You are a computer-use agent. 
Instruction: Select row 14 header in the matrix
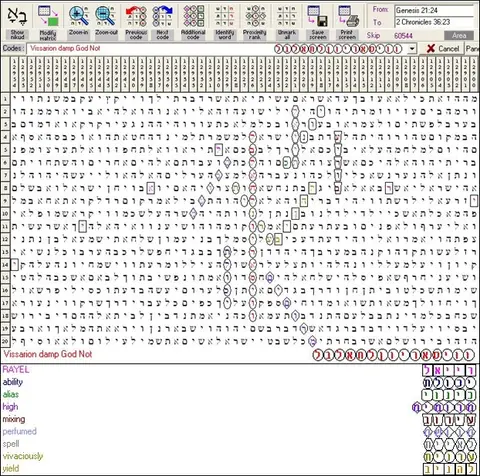[x=5, y=265]
